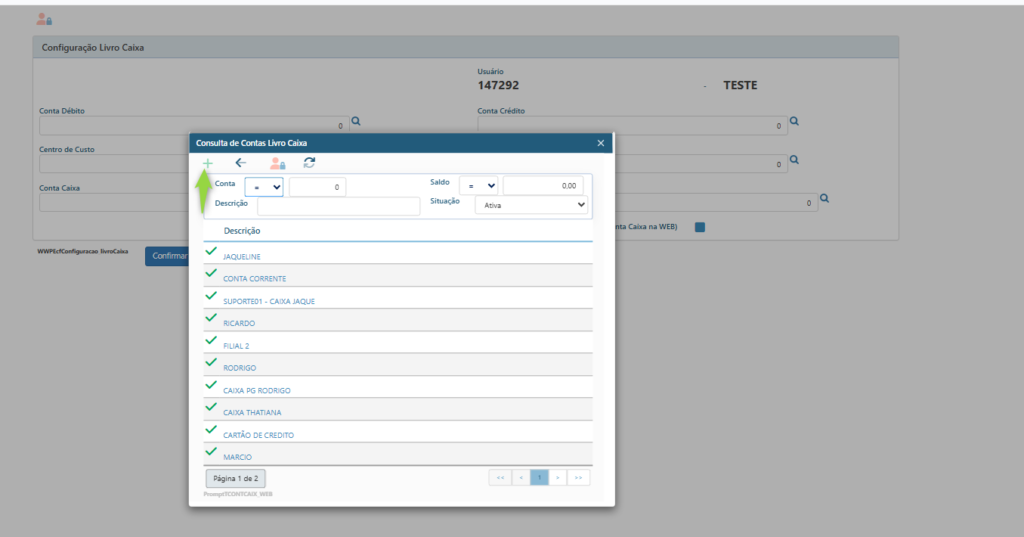Open the Saldo operator dropdown

(478, 186)
